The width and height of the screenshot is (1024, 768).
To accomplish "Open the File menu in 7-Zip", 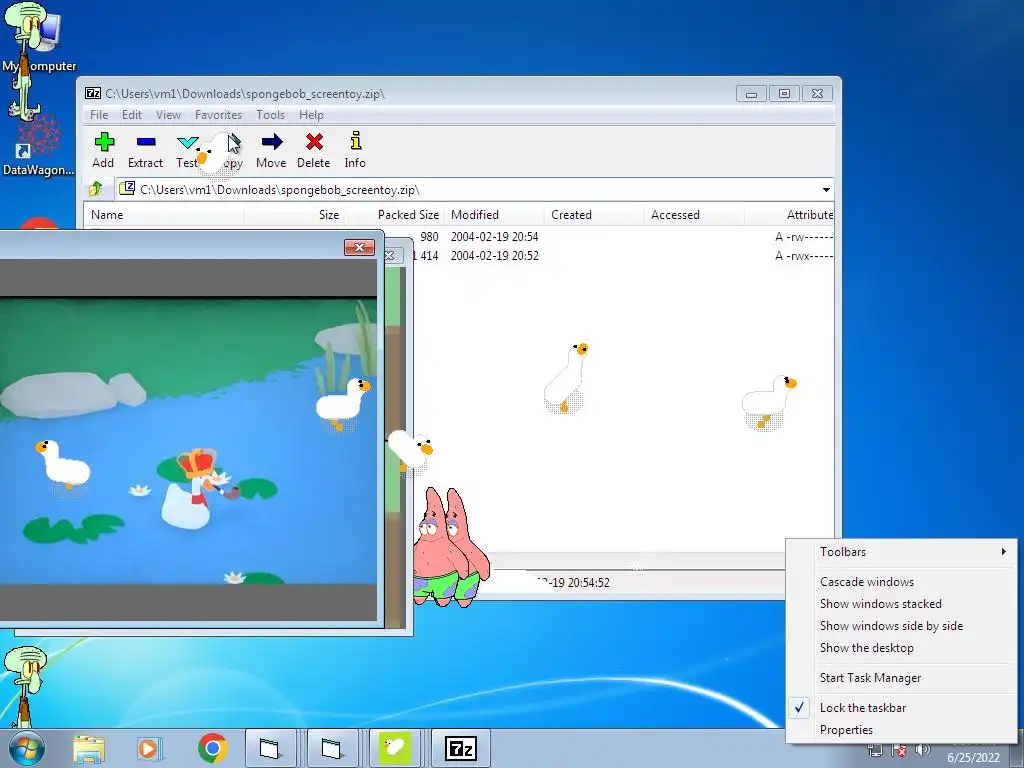I will coord(99,115).
